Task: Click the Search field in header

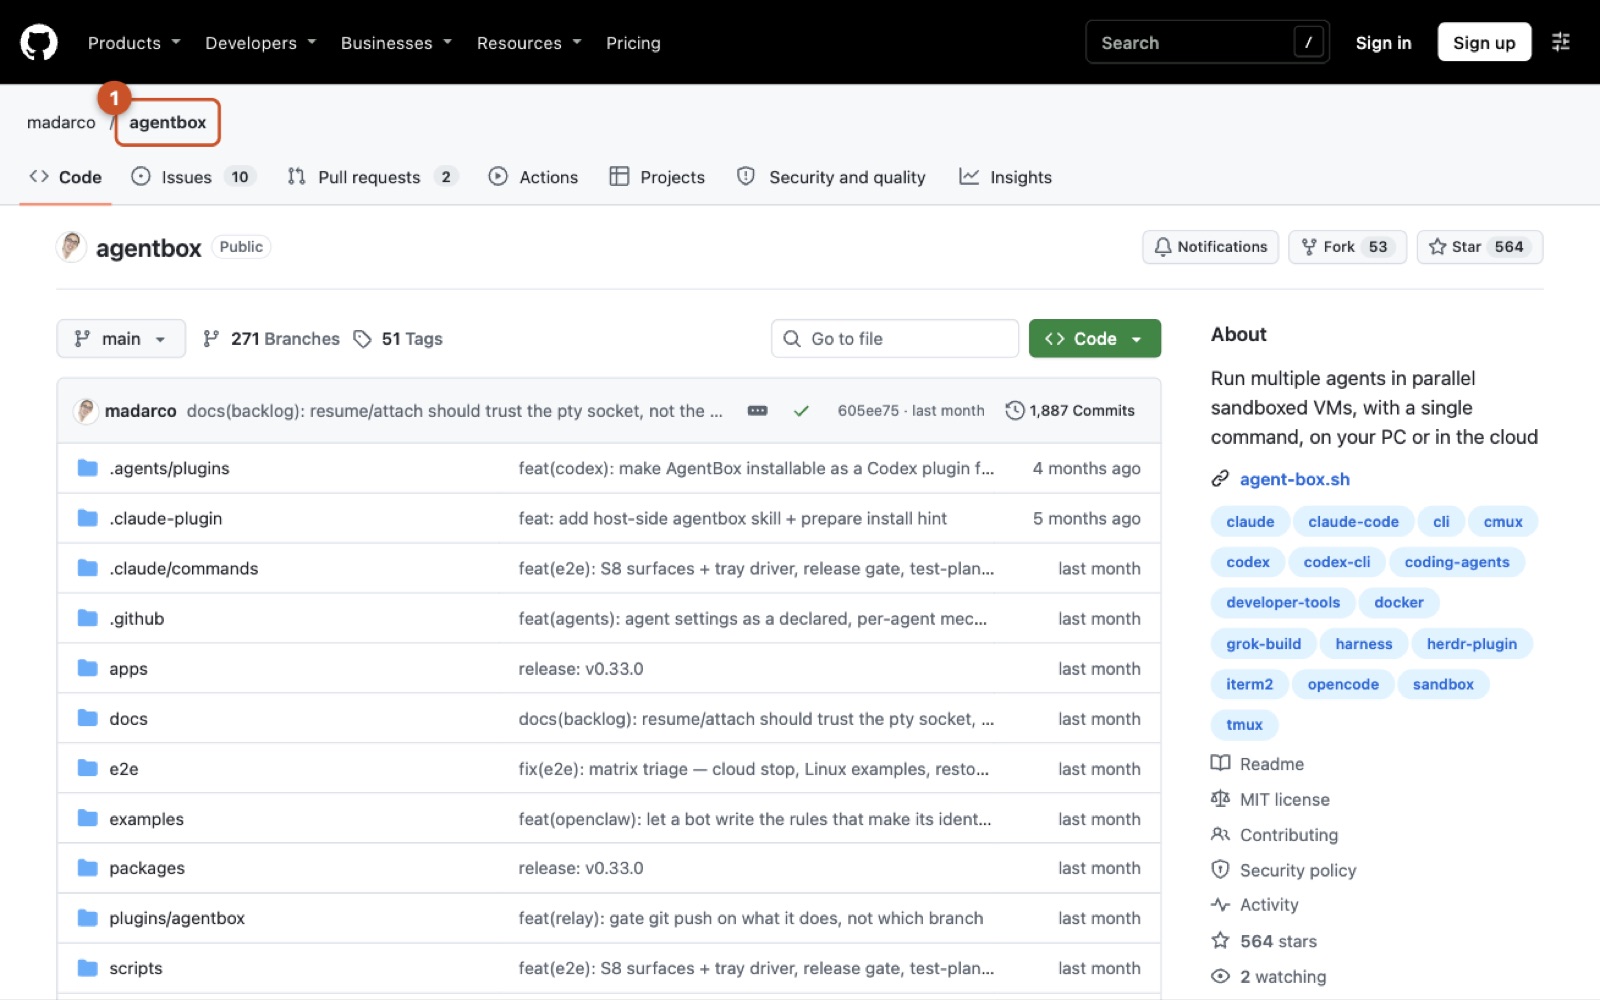Action: pos(1207,42)
